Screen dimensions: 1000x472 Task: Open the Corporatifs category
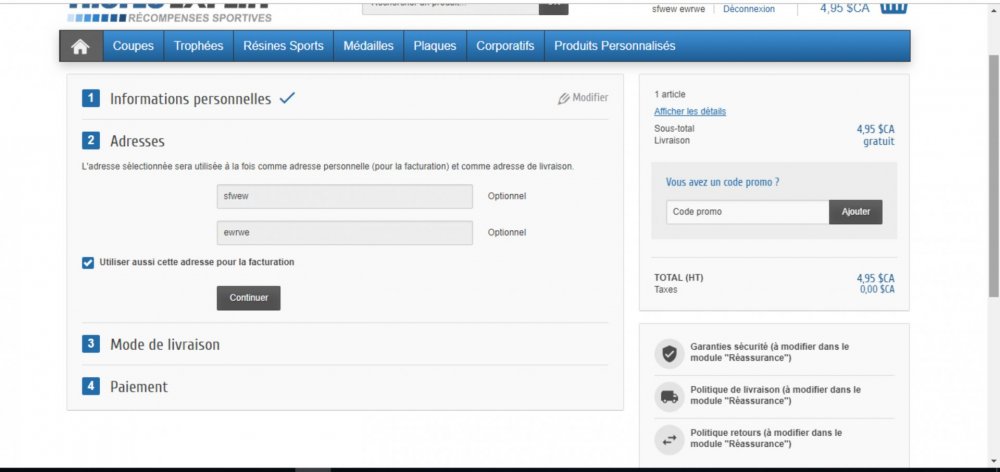pyautogui.click(x=505, y=46)
